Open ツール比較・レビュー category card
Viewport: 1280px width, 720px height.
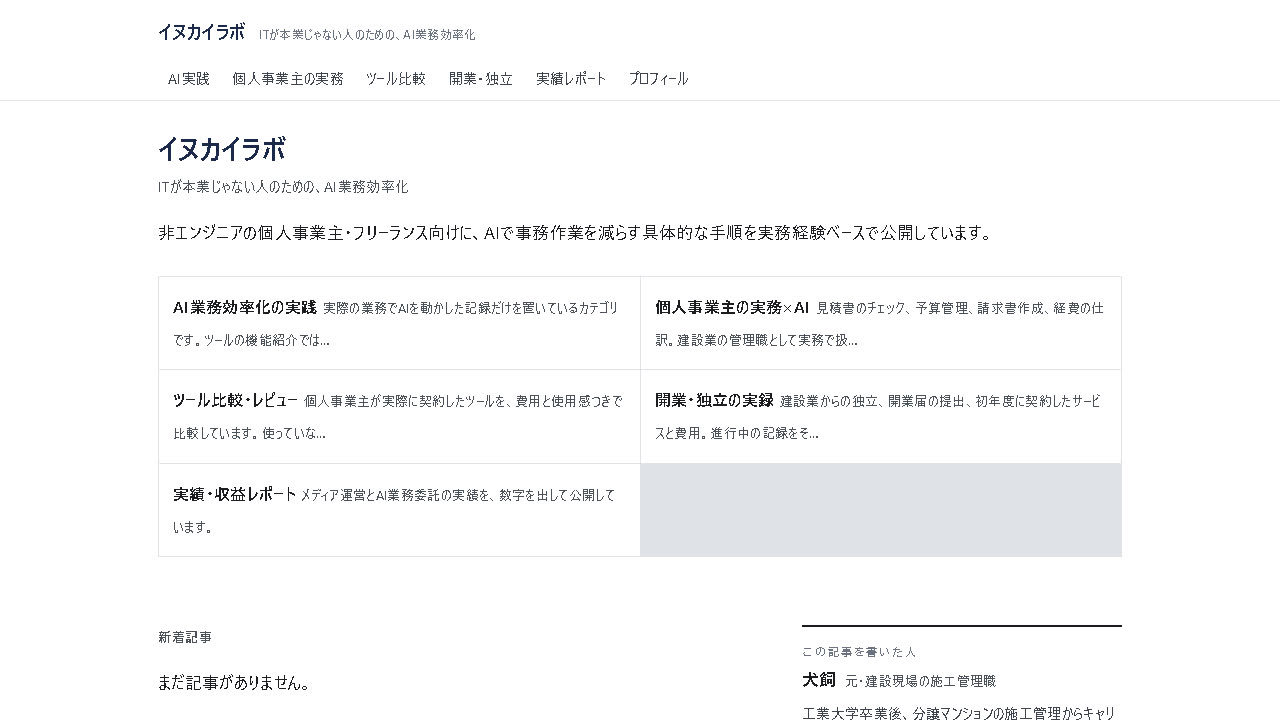click(x=399, y=416)
